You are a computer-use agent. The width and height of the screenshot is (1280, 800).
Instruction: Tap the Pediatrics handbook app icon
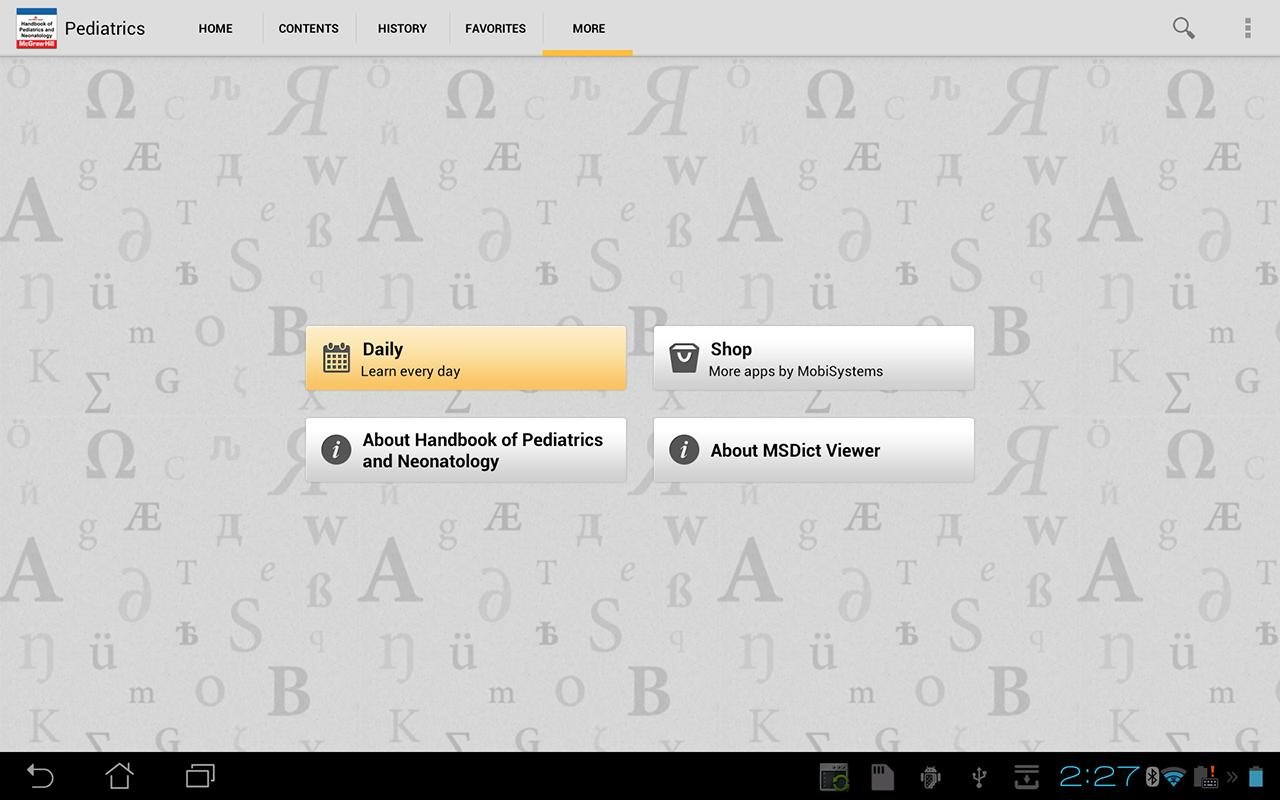(x=37, y=28)
